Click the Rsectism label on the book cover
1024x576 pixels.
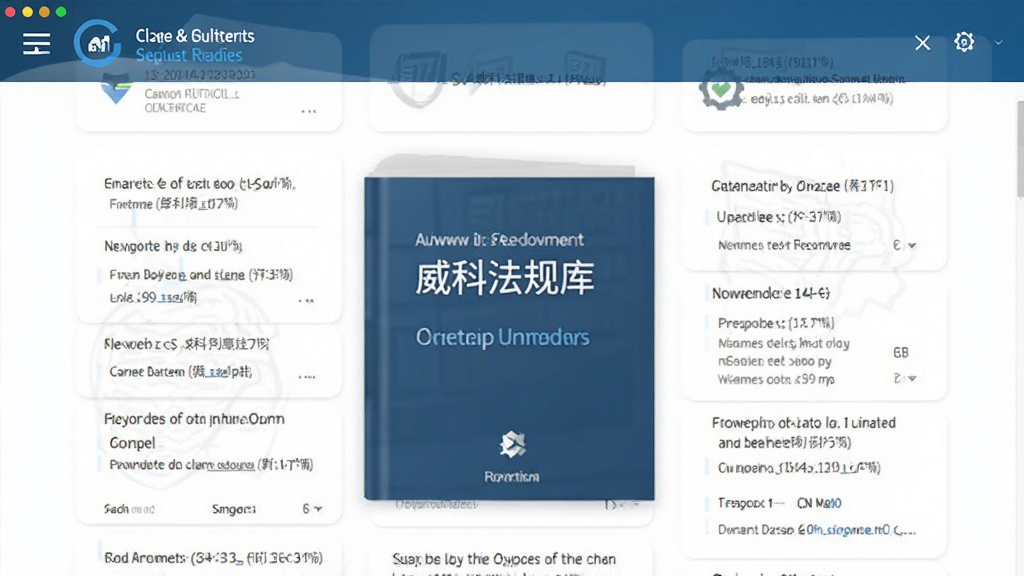tap(512, 477)
